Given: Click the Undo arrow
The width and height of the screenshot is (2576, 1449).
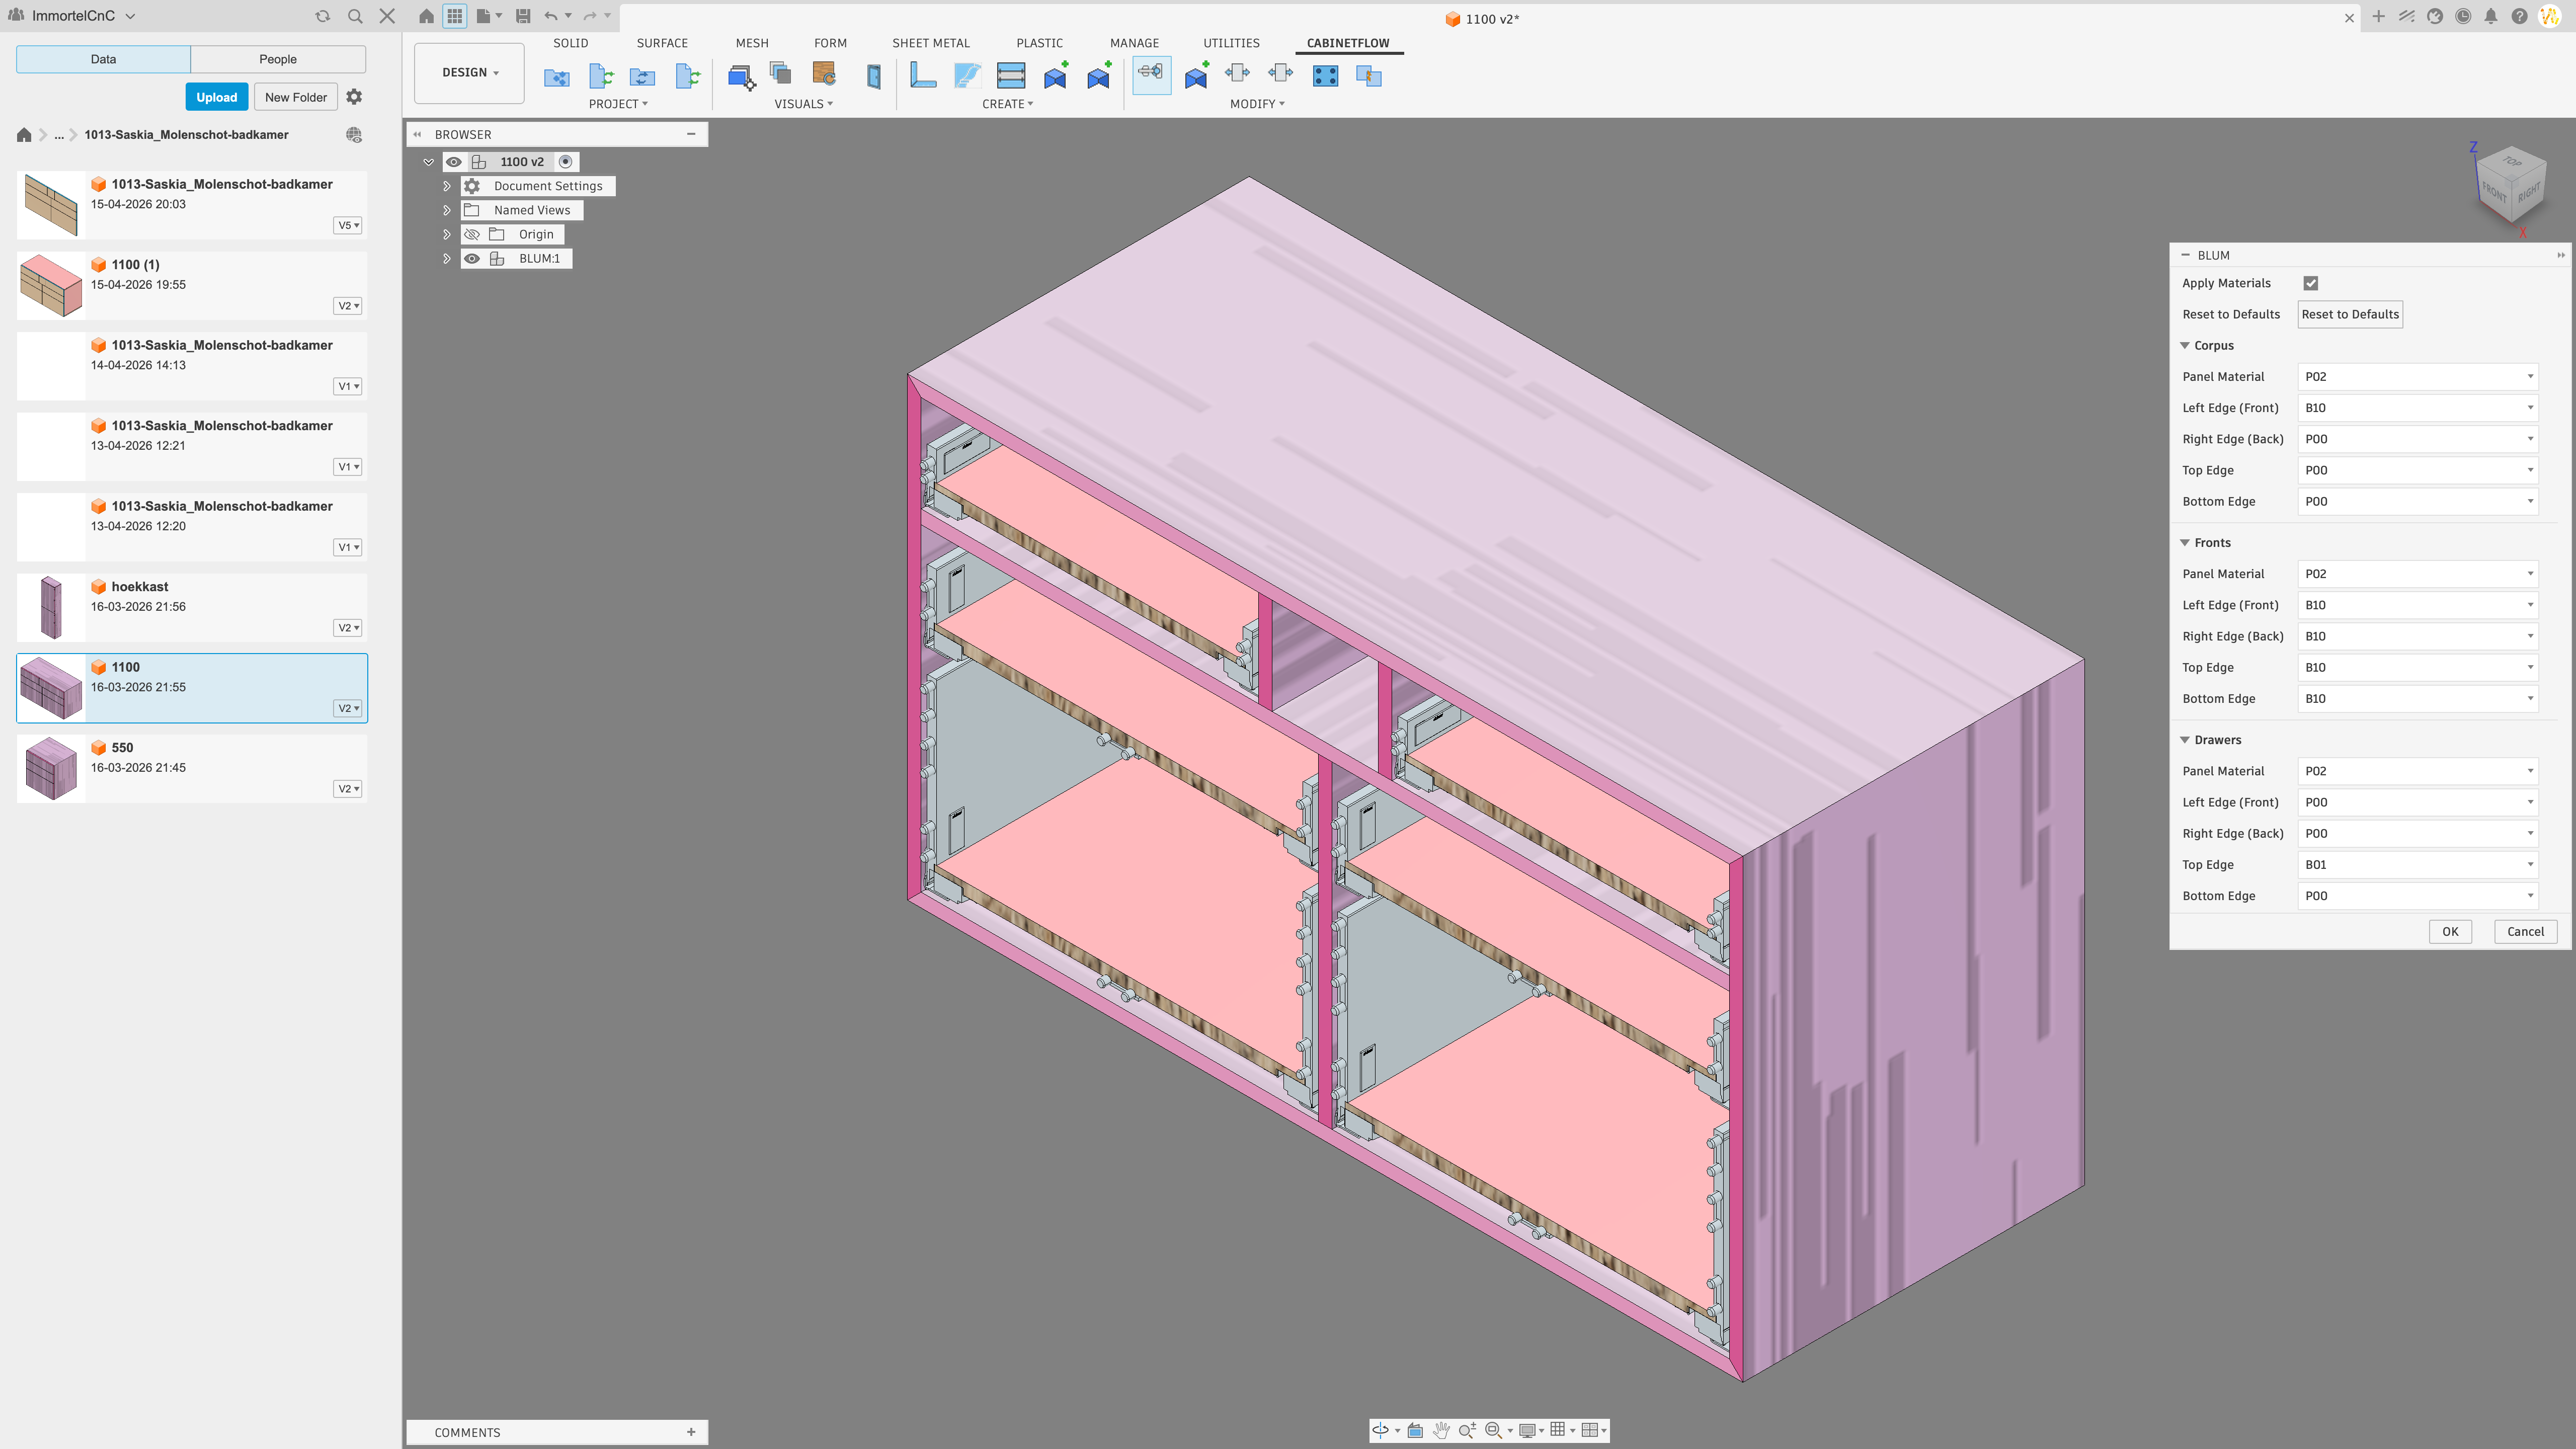Looking at the screenshot, I should point(551,16).
